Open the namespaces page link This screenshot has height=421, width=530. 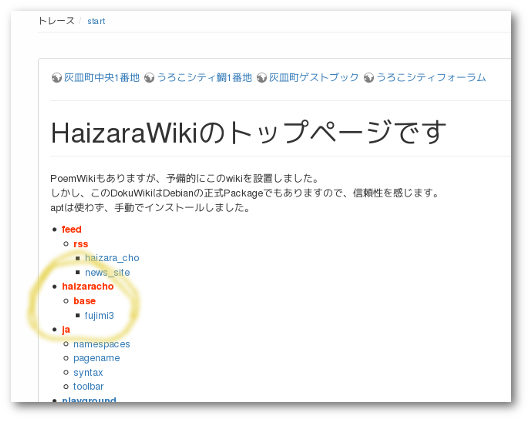point(102,344)
